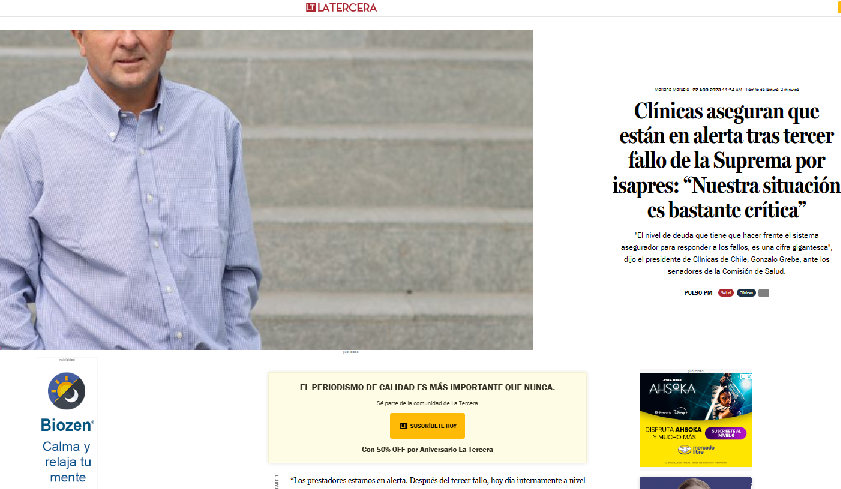
Task: Click the yellow Suscríbete hoy button
Action: click(x=427, y=426)
